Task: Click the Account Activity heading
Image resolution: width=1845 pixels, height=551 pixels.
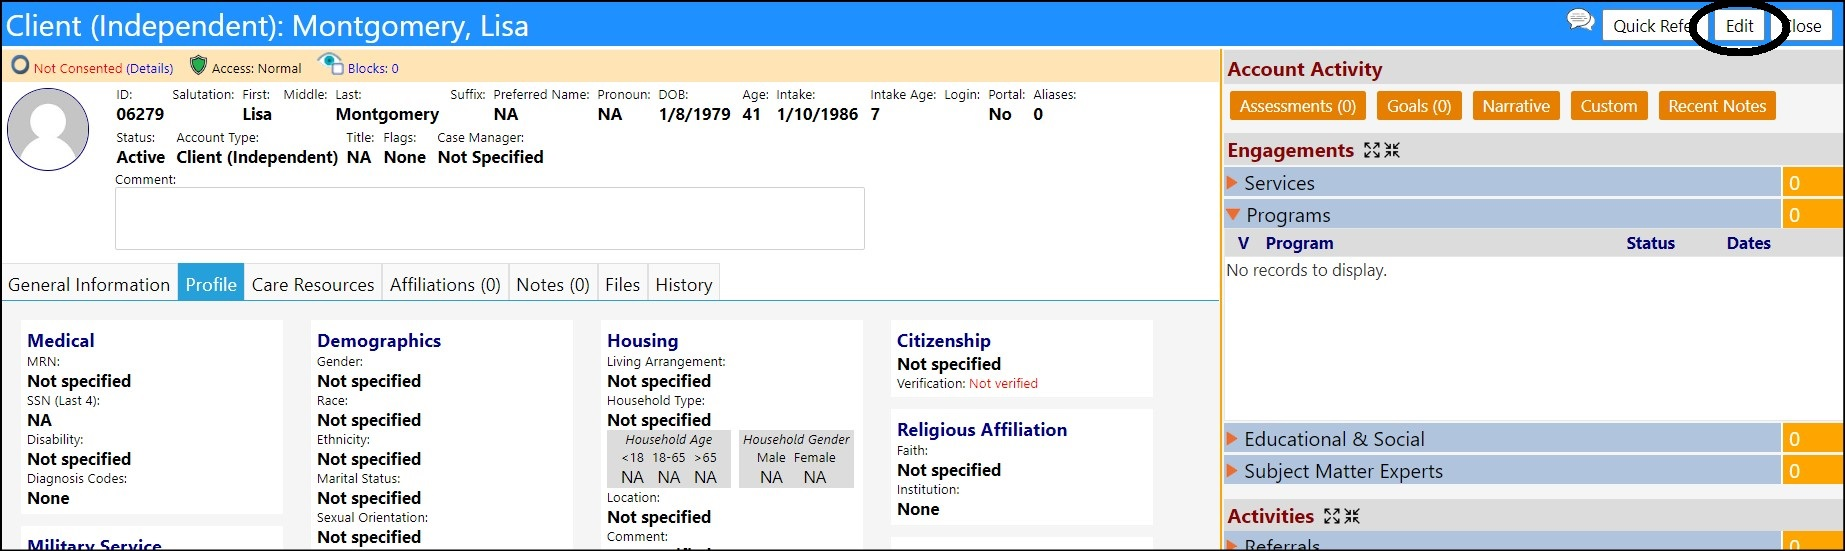Action: 1305,69
